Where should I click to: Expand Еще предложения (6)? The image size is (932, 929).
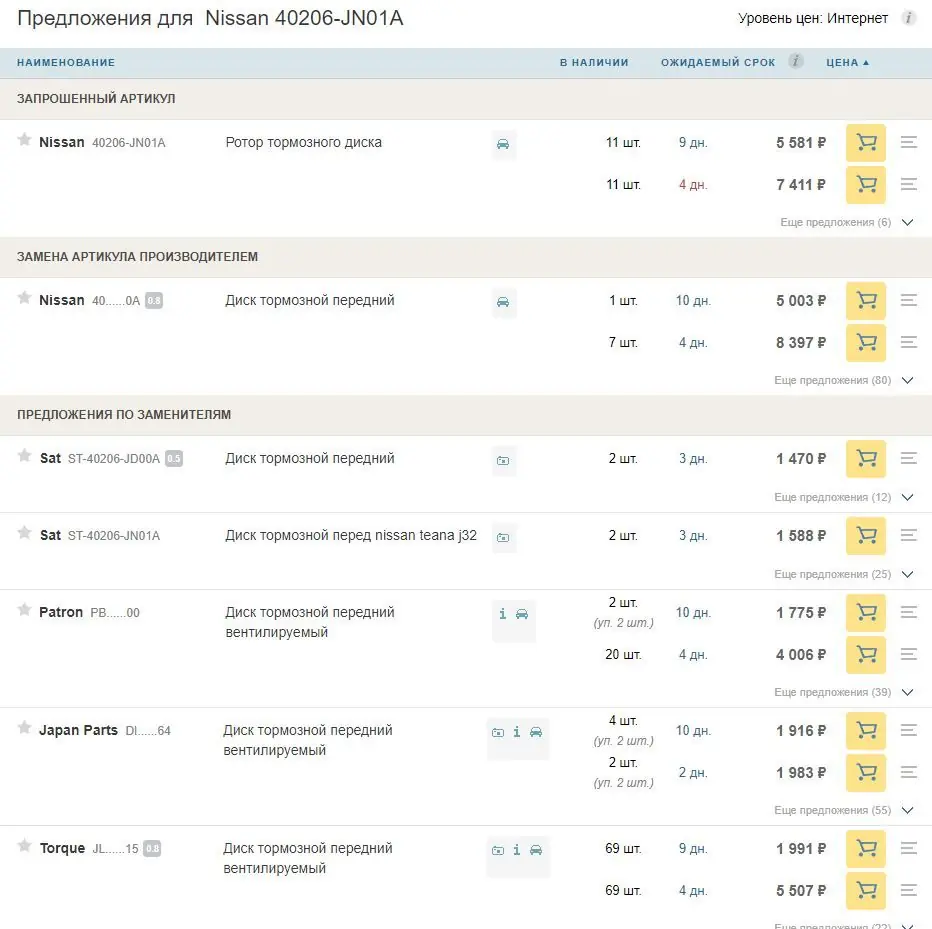point(846,222)
